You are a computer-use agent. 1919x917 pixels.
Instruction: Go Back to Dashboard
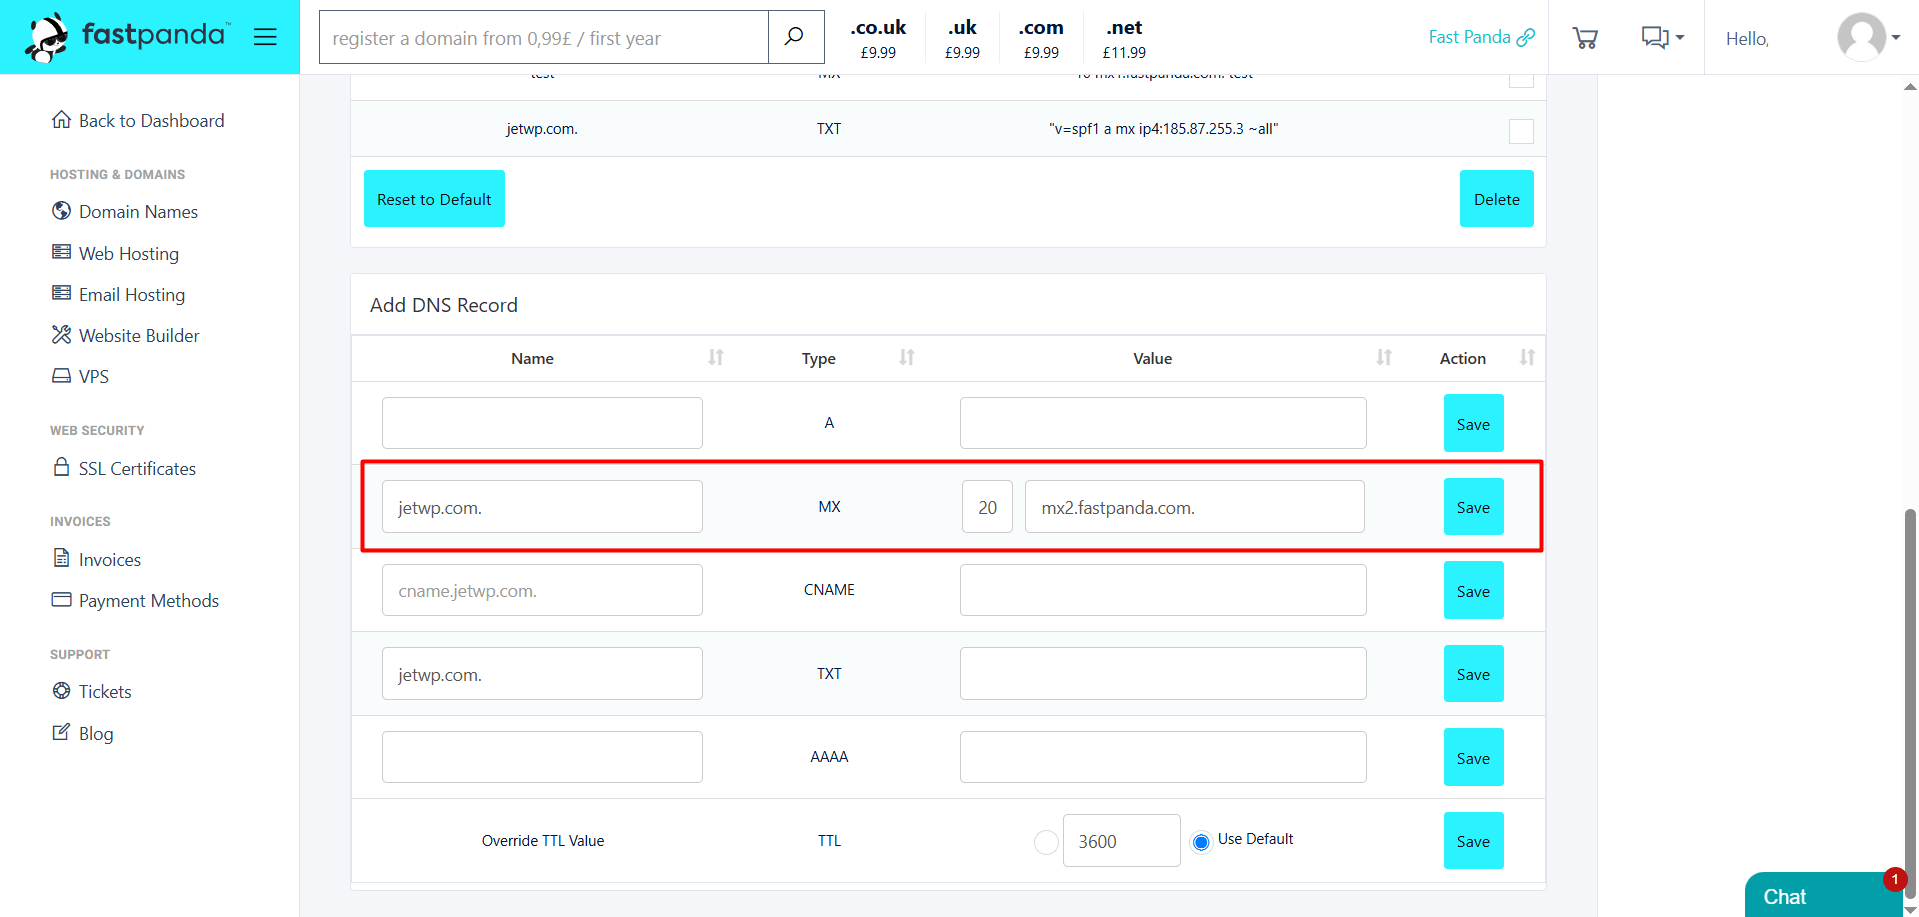coord(138,120)
